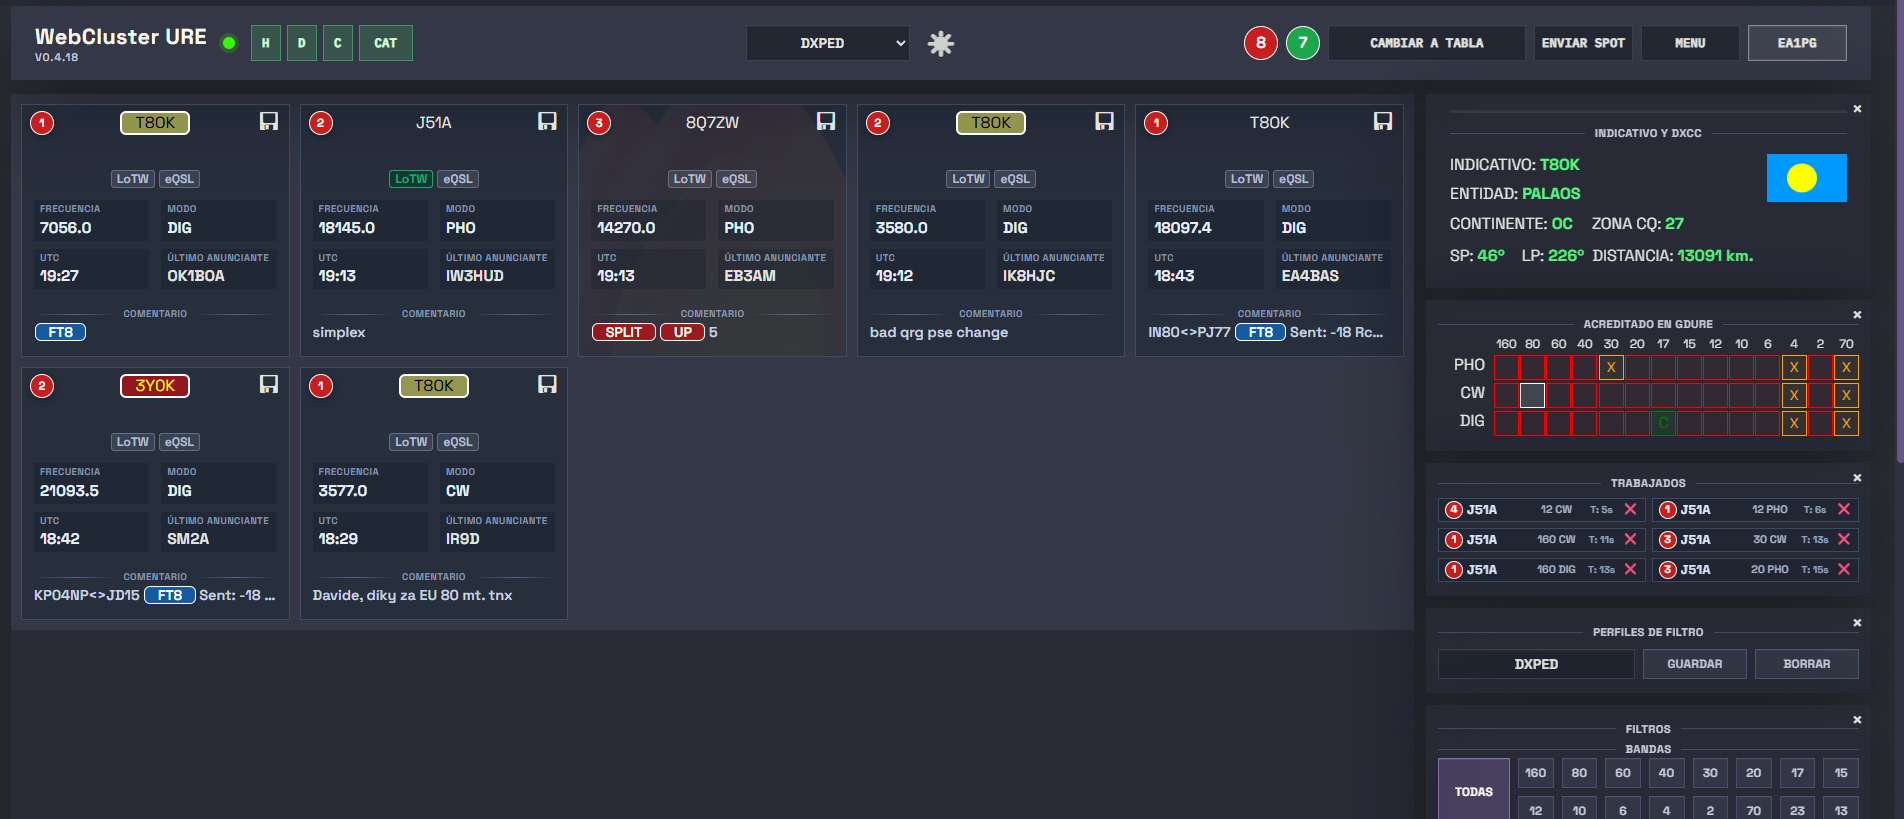Click the save icon on 8Q7ZW spot card
The height and width of the screenshot is (819, 1904).
click(x=826, y=121)
